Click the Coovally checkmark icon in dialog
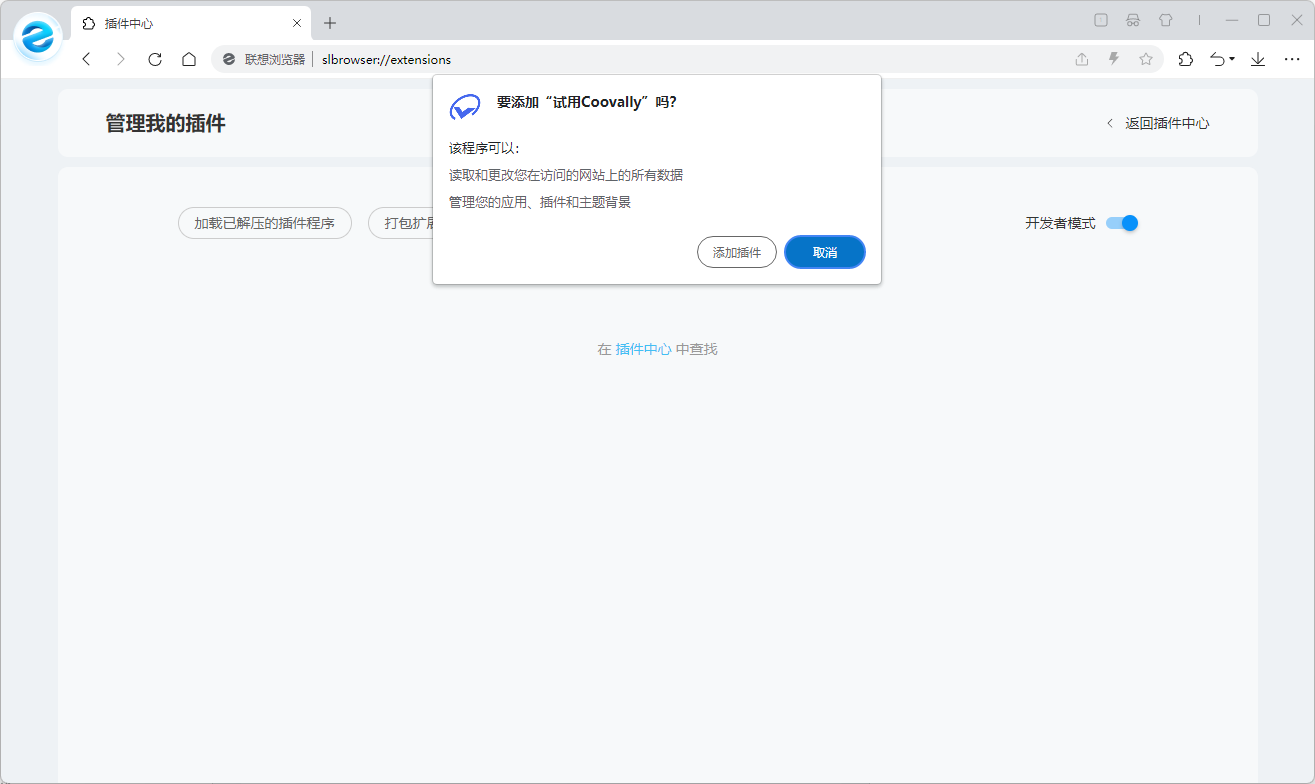 [x=465, y=106]
